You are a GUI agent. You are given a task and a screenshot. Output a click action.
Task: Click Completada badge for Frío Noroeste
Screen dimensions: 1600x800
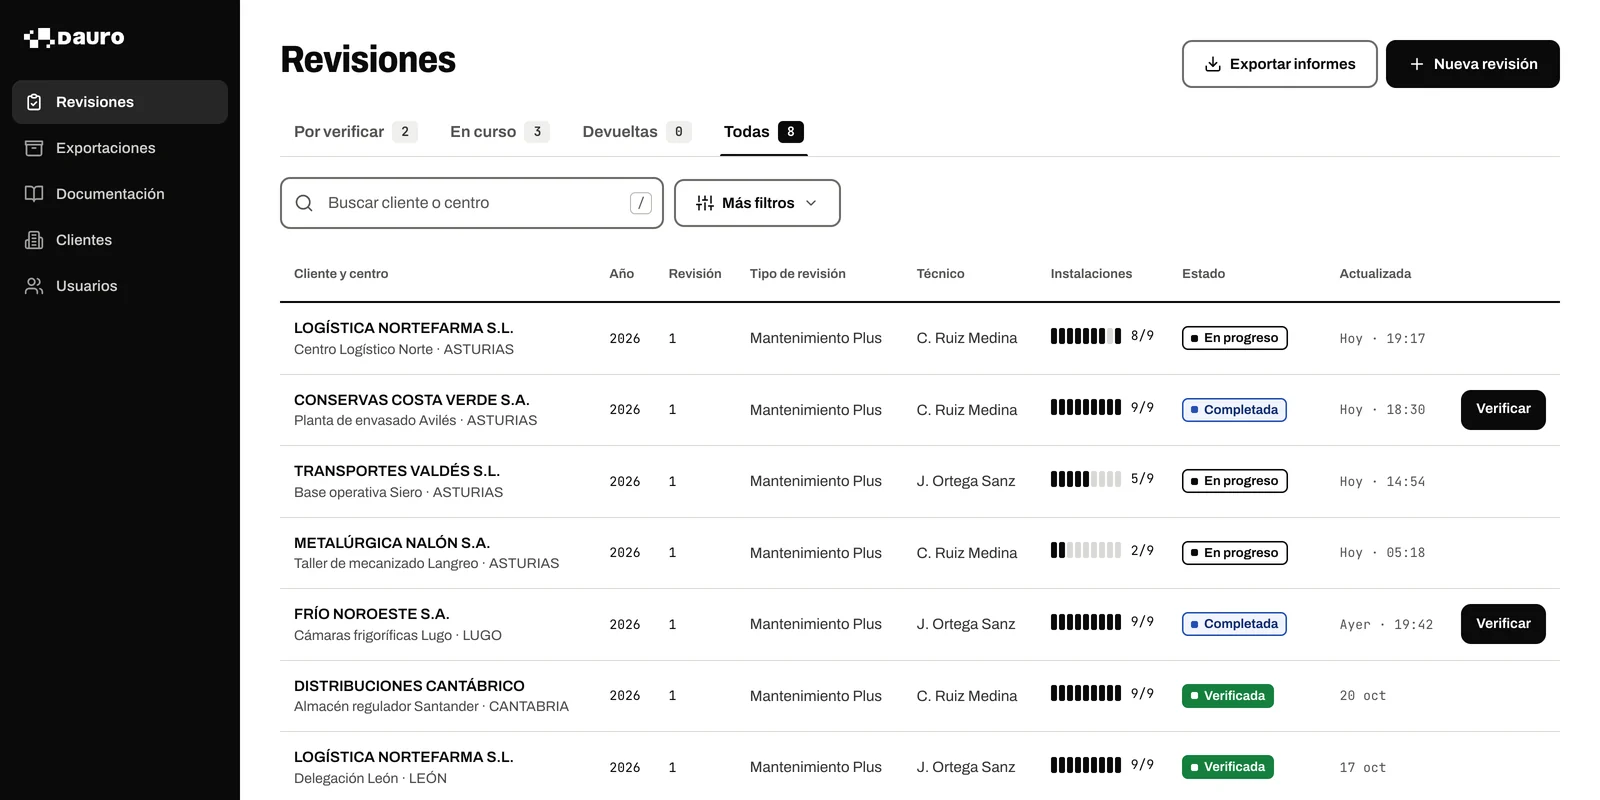pos(1234,624)
